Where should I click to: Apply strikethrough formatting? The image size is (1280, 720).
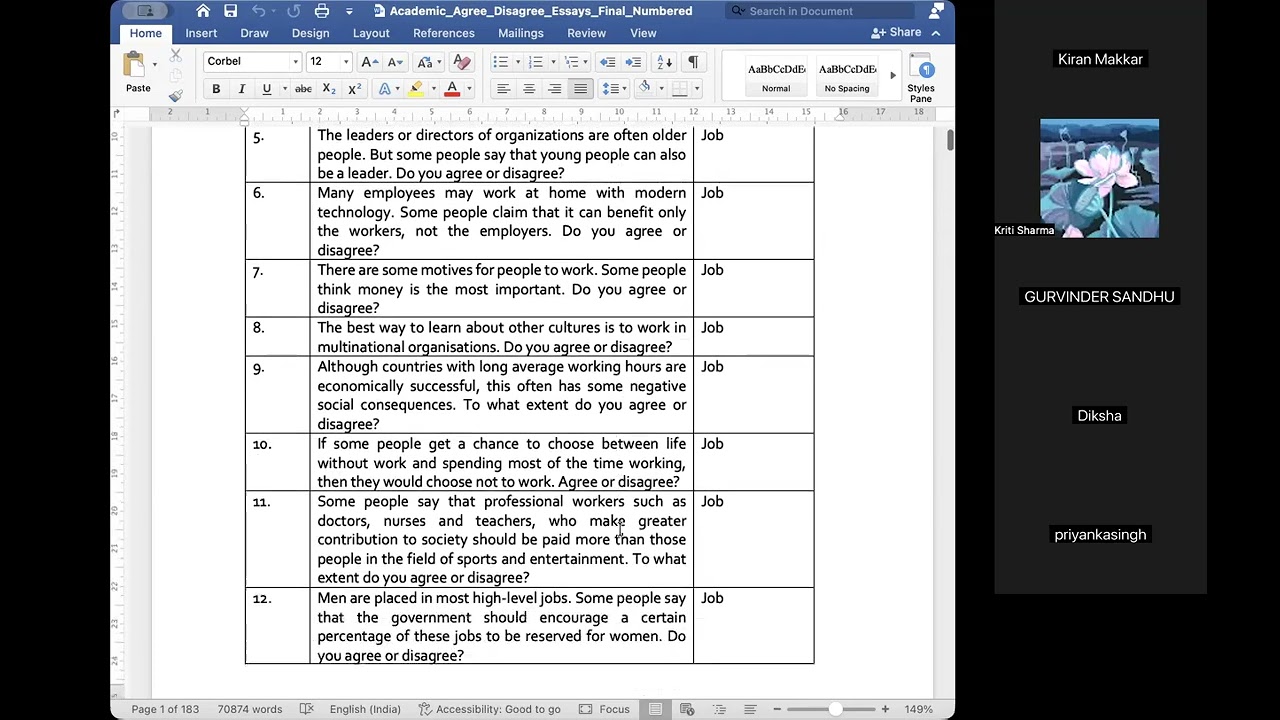pos(303,89)
